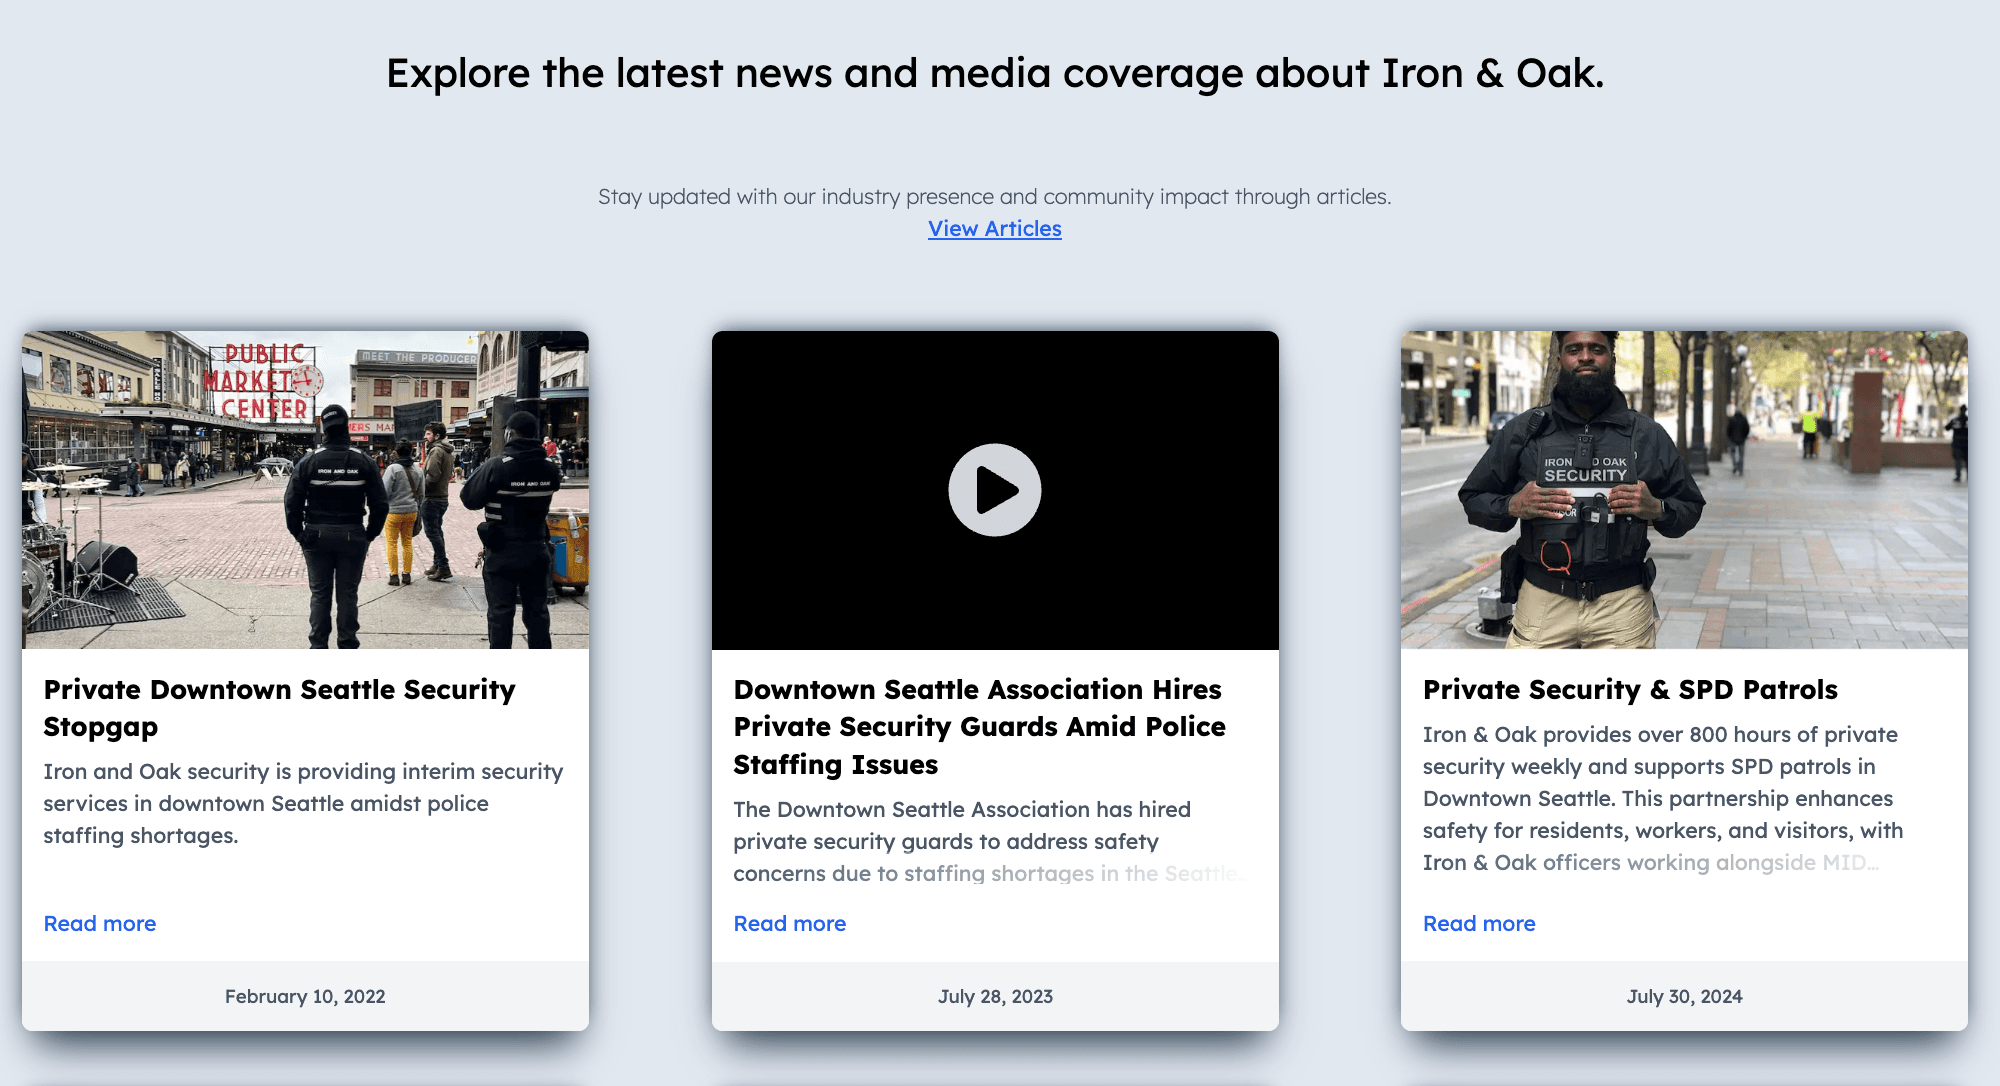Open the Iron & Oak security officer photo
The image size is (2000, 1086).
coord(1684,490)
